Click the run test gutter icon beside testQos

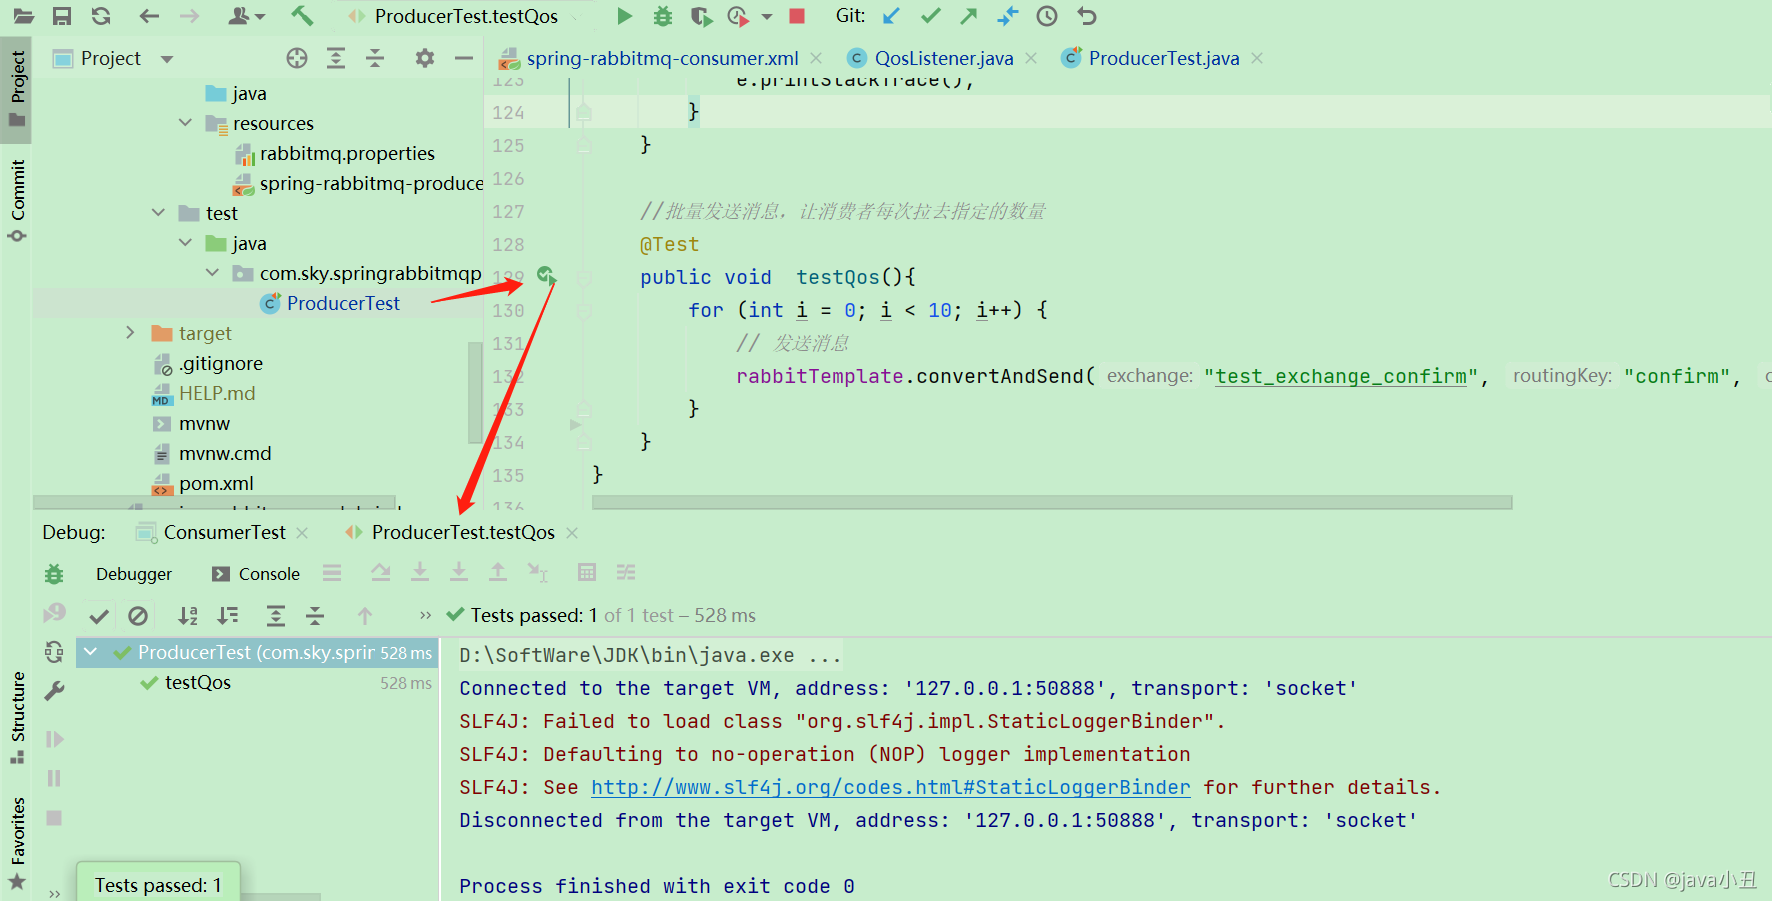(x=546, y=275)
